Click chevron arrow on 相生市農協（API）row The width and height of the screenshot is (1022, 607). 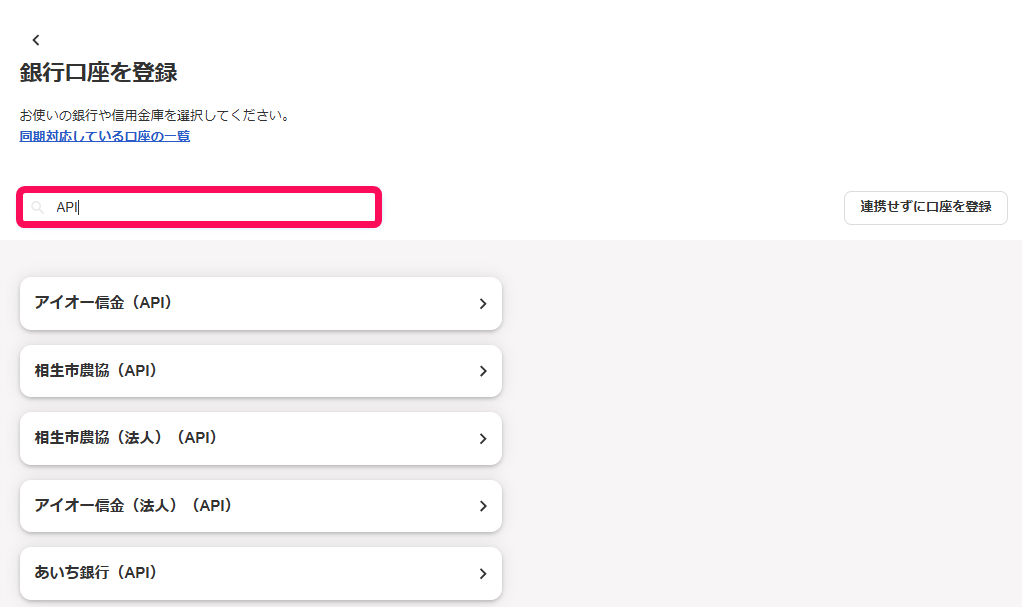(x=483, y=371)
